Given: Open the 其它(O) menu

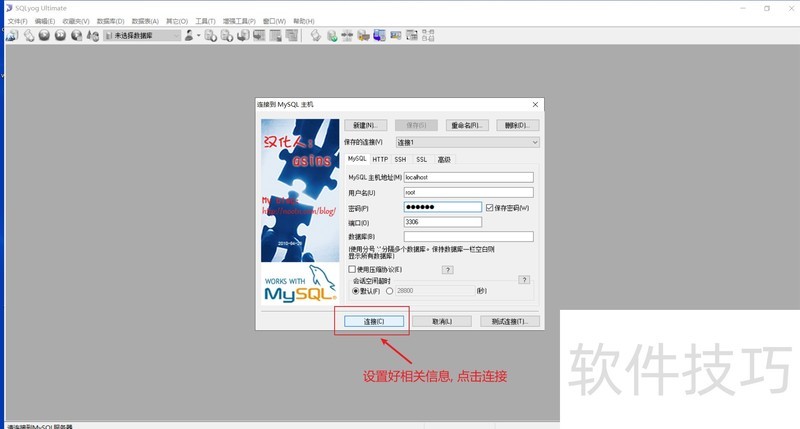Looking at the screenshot, I should point(177,21).
